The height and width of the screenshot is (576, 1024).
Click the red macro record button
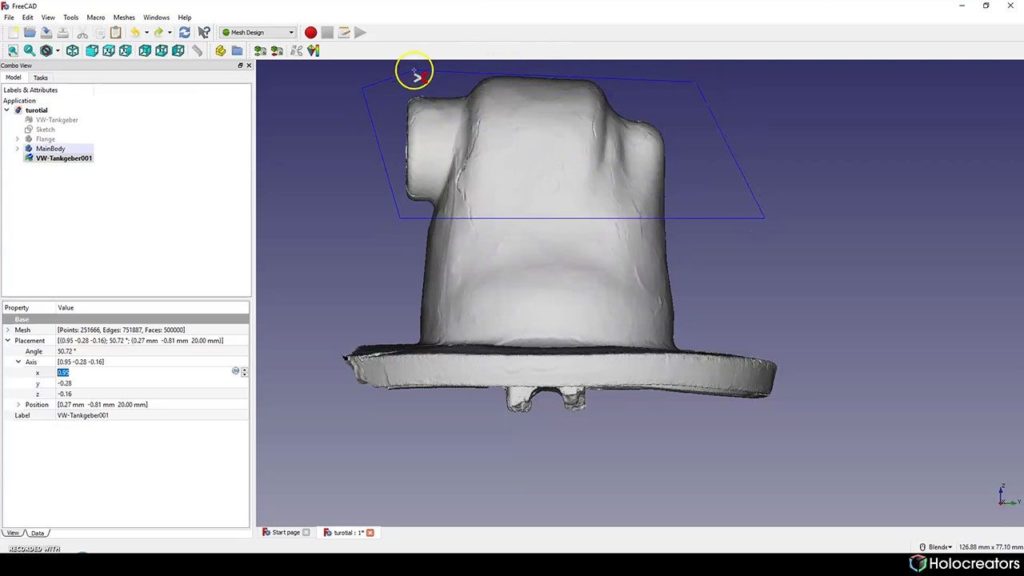[311, 33]
